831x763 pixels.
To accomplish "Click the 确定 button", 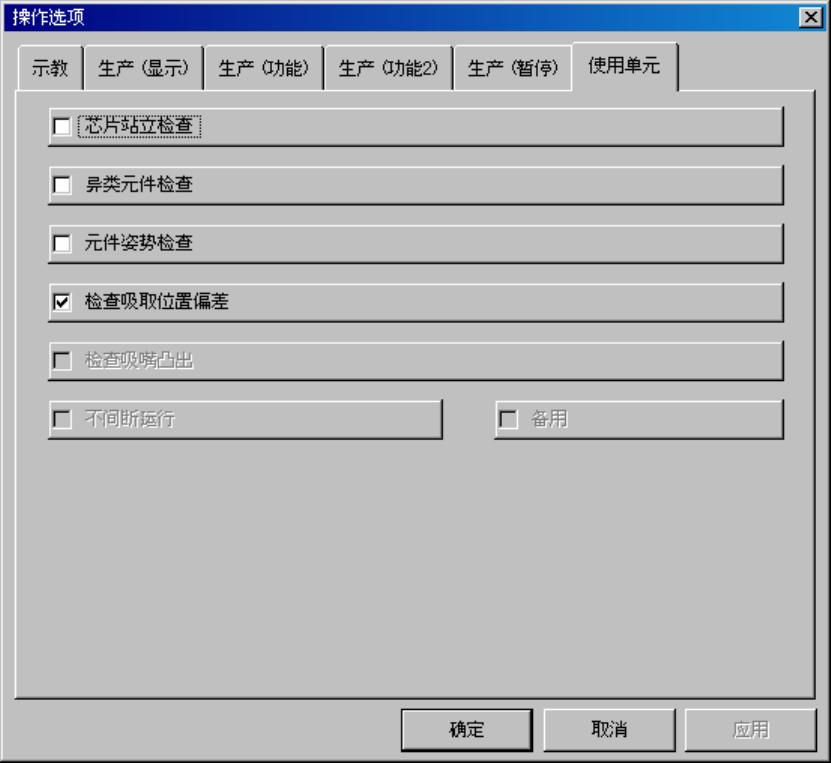I will (467, 730).
